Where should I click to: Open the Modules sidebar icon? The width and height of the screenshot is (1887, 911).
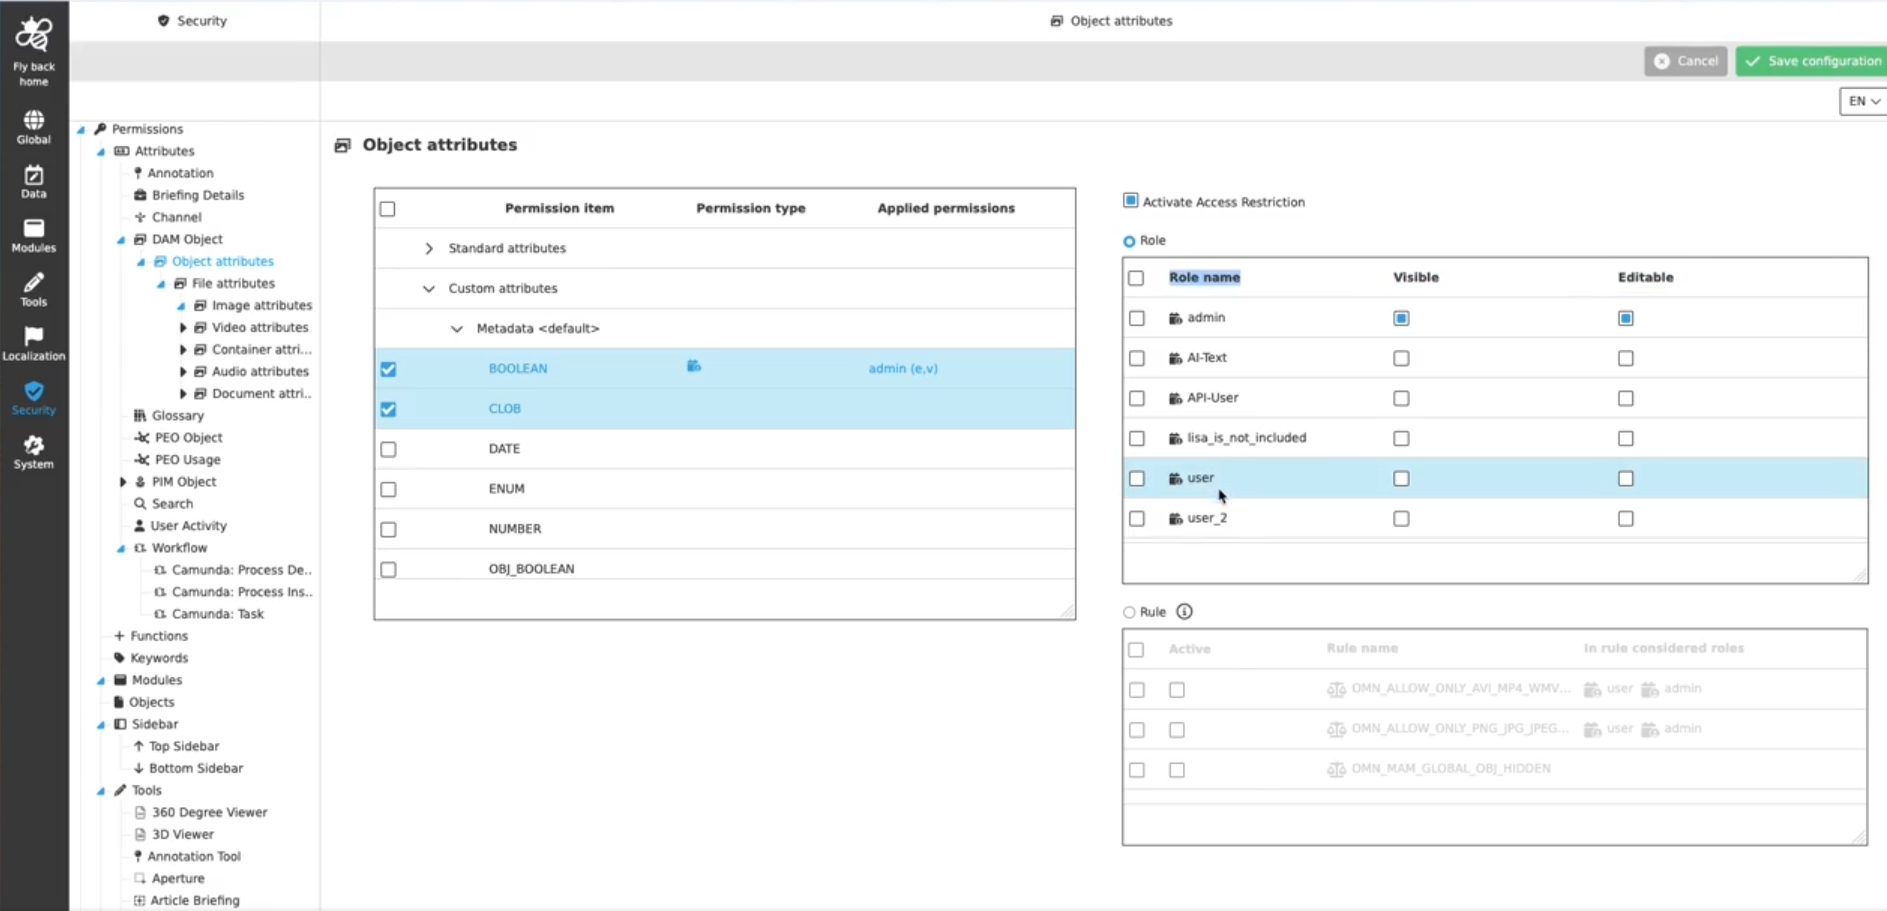(34, 229)
